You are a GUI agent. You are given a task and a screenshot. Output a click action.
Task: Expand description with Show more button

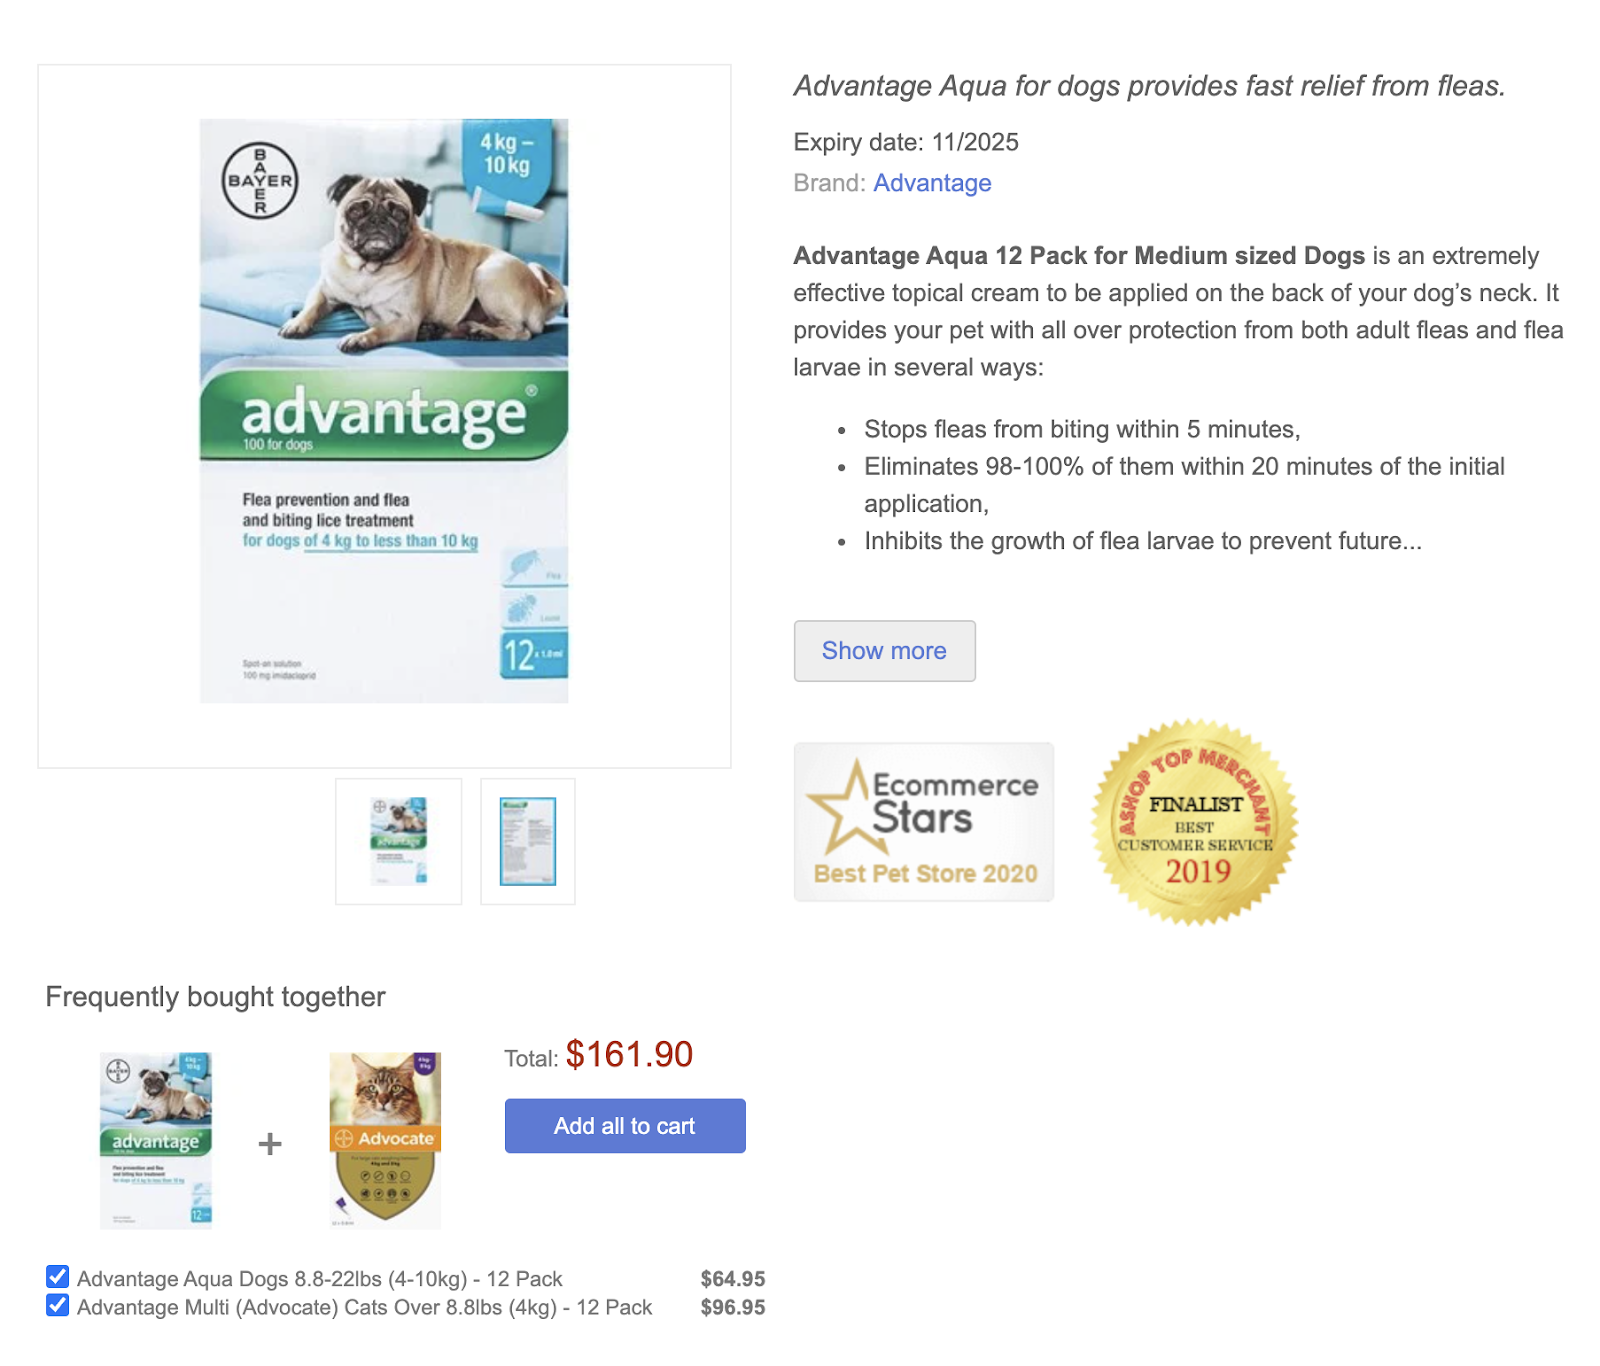884,651
